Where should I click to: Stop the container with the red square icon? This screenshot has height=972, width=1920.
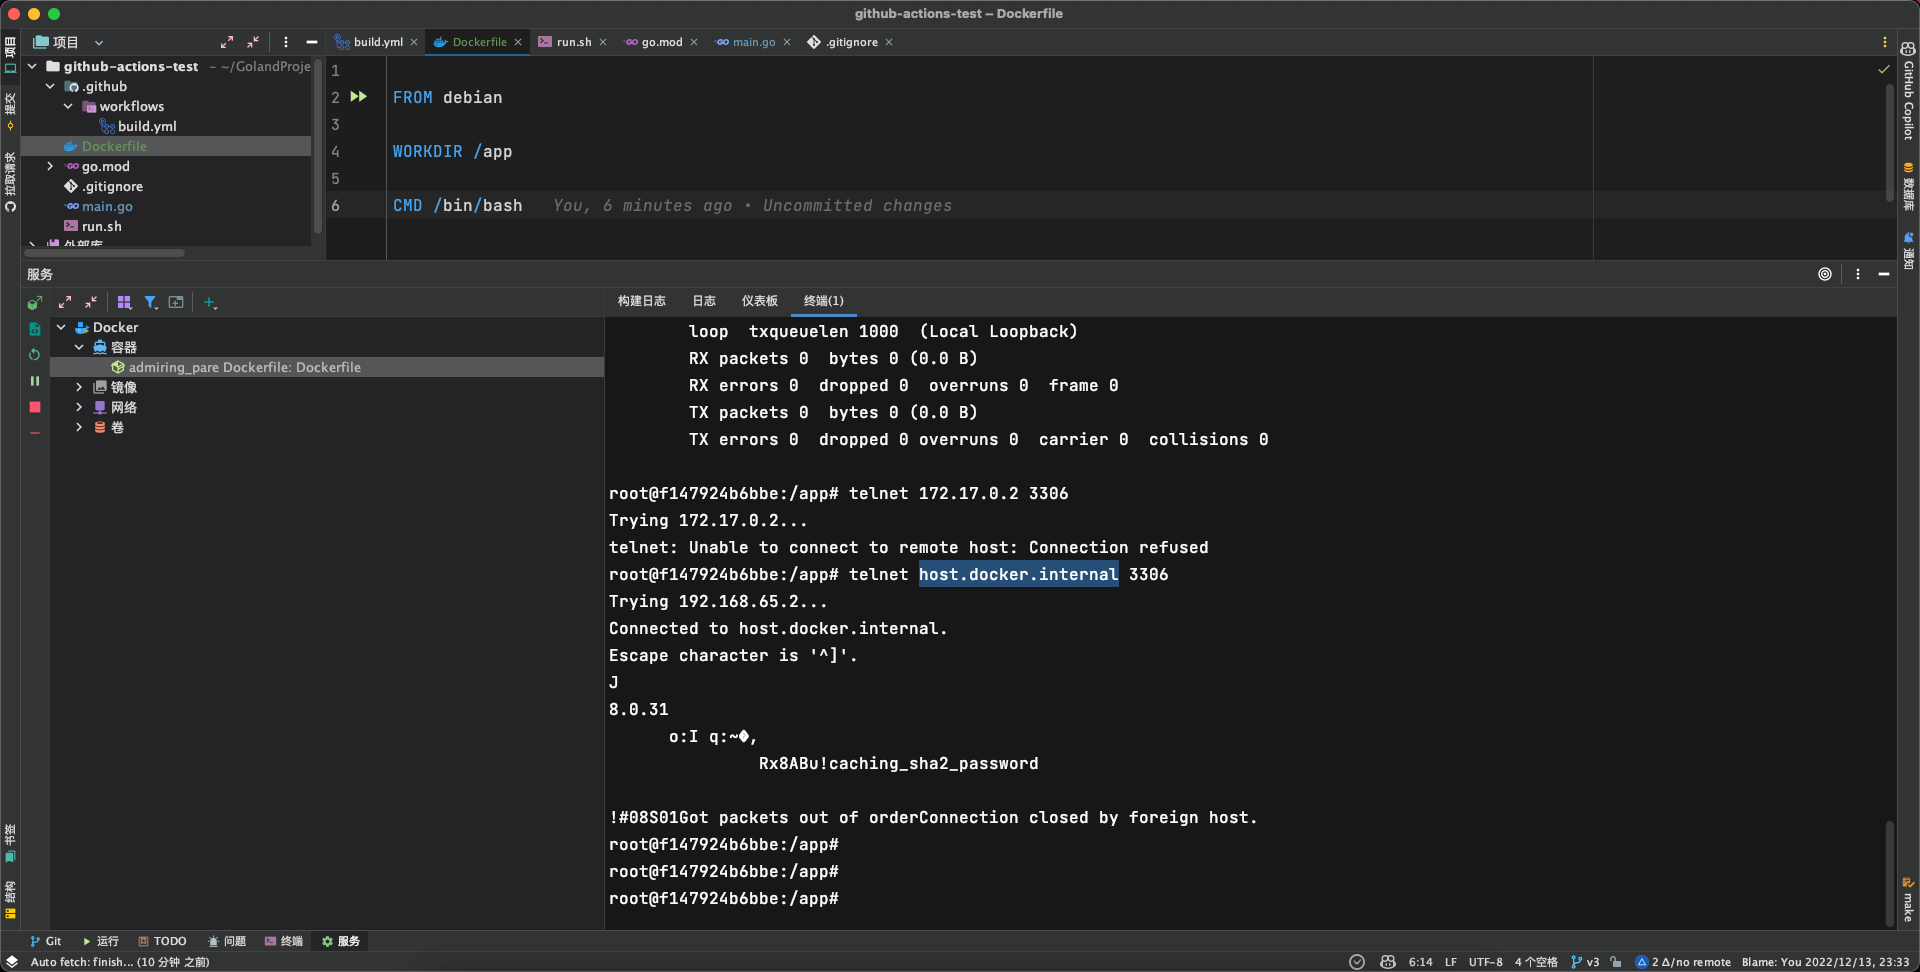(x=35, y=407)
